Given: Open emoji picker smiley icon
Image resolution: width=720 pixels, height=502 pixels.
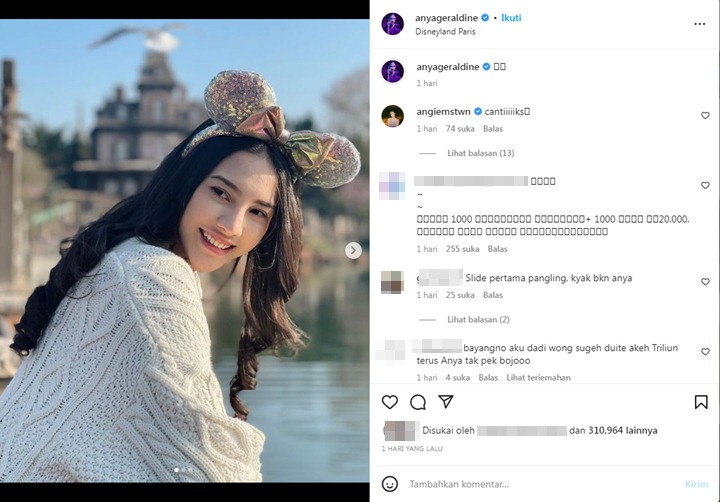Looking at the screenshot, I should (x=390, y=484).
